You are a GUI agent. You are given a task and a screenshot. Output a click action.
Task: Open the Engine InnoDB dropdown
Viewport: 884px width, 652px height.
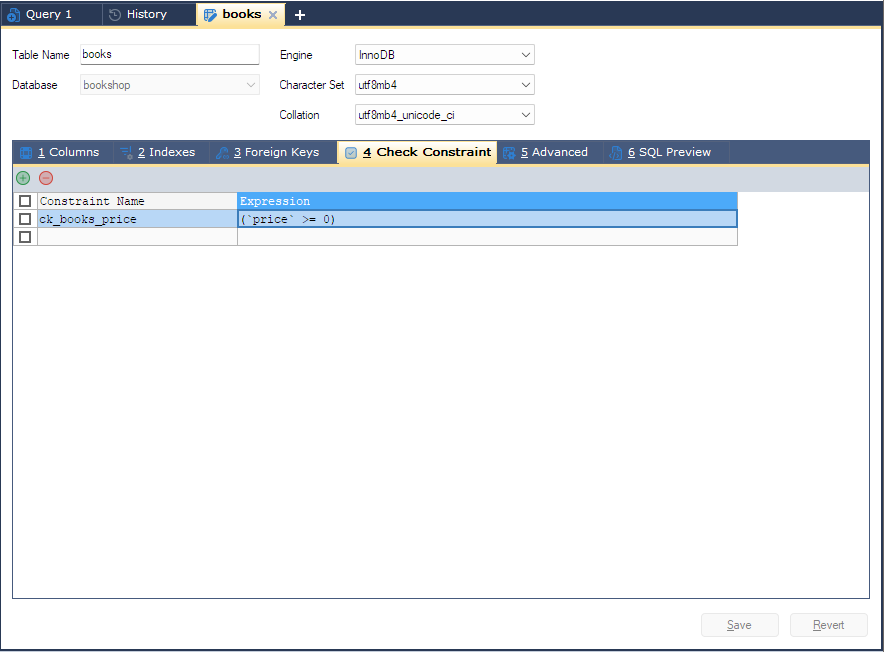(x=444, y=55)
